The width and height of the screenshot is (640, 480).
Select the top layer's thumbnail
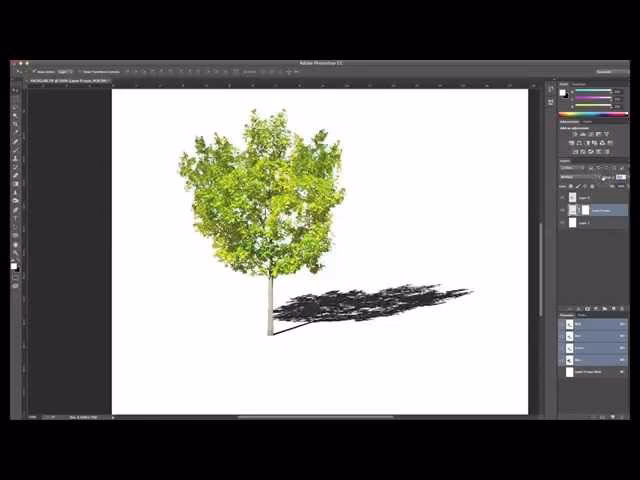point(572,198)
